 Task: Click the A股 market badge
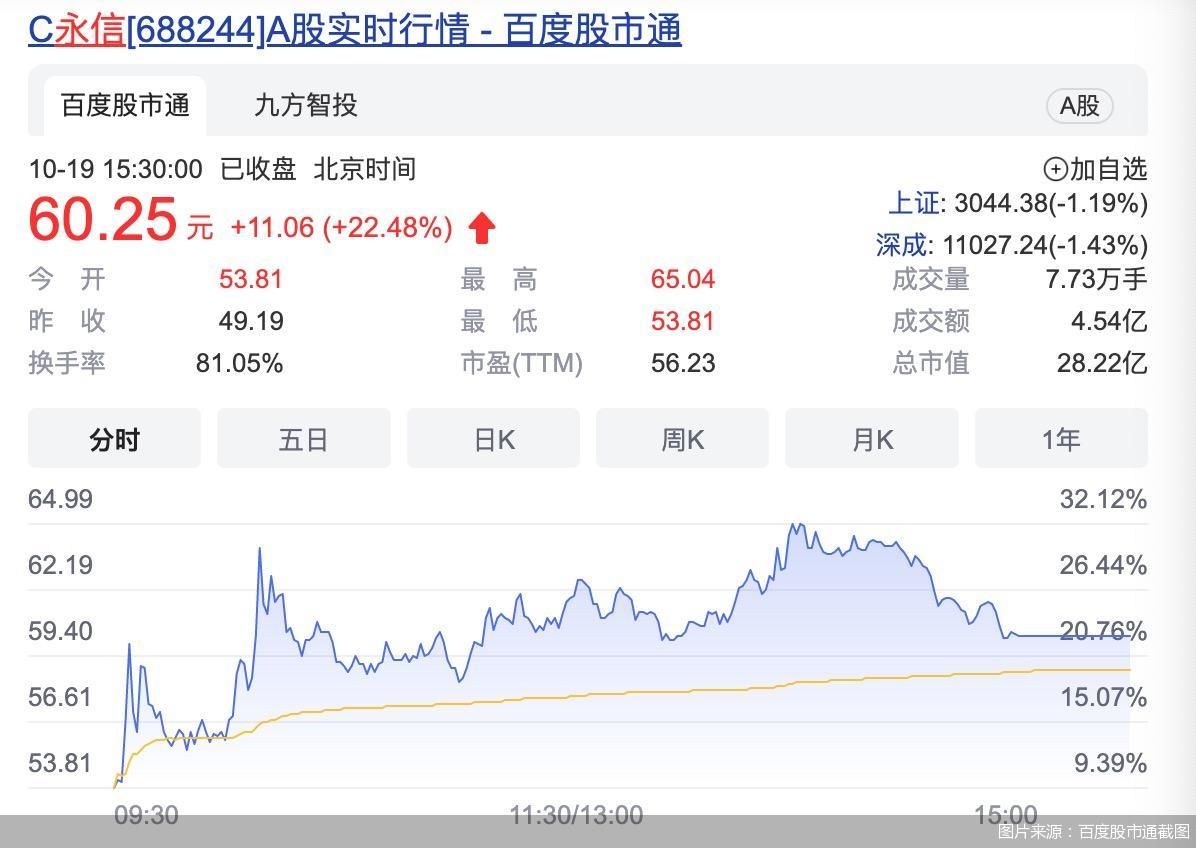pos(1079,106)
